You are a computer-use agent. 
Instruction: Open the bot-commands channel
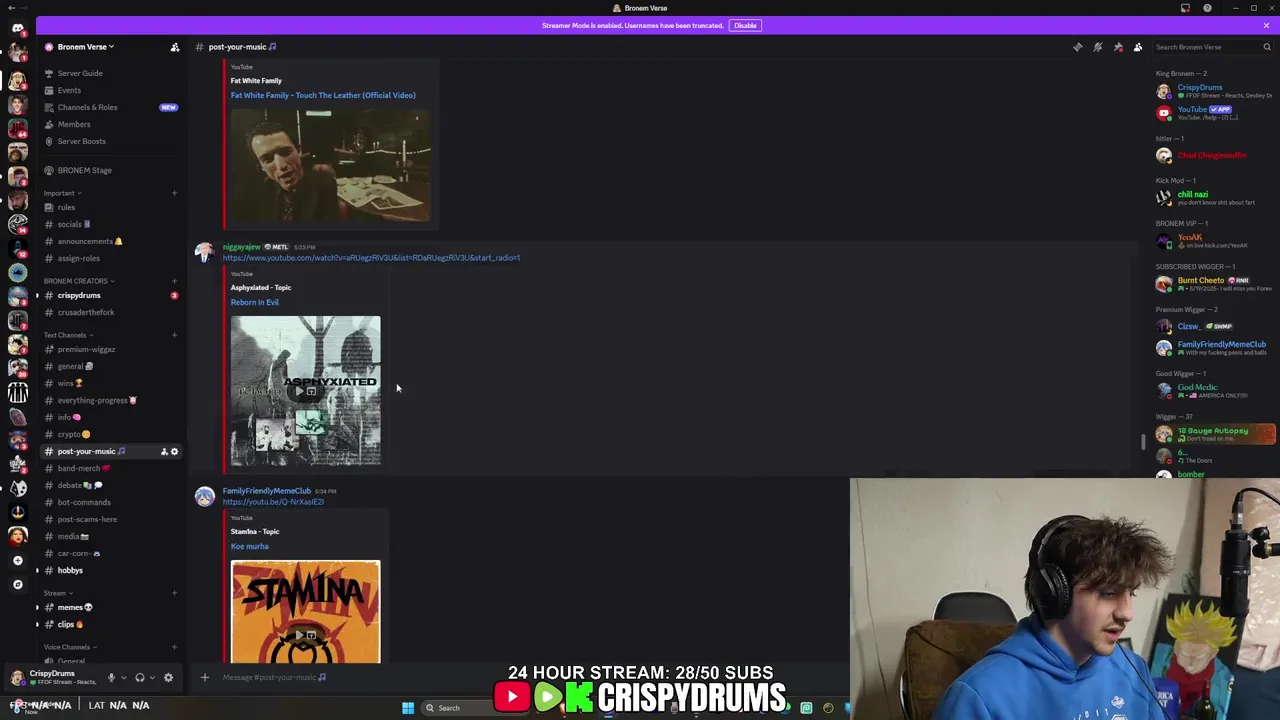pyautogui.click(x=84, y=502)
